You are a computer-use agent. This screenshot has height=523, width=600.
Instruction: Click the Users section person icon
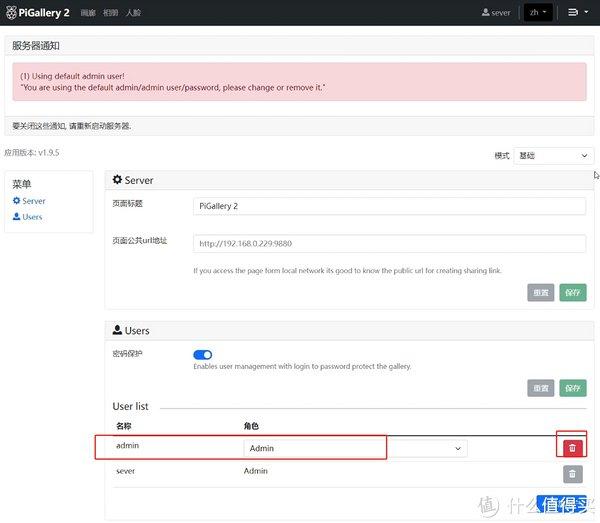[117, 330]
